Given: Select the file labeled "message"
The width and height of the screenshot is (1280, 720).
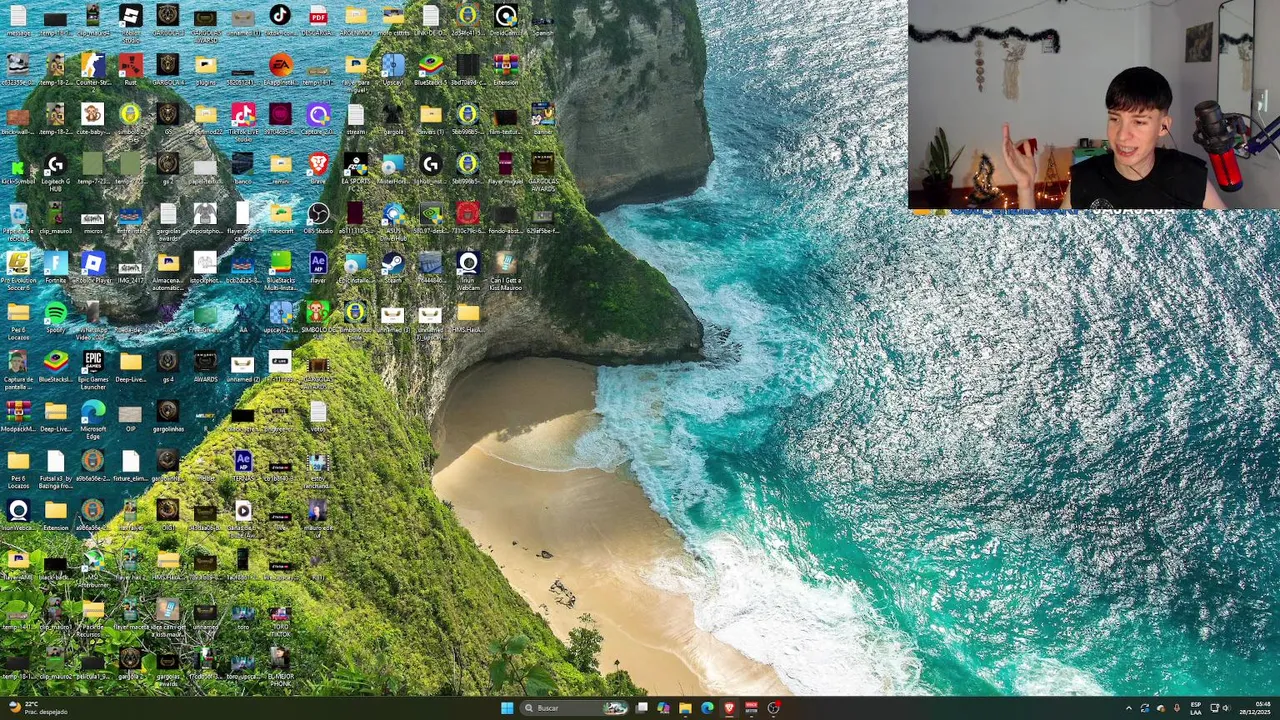Looking at the screenshot, I should (18, 20).
